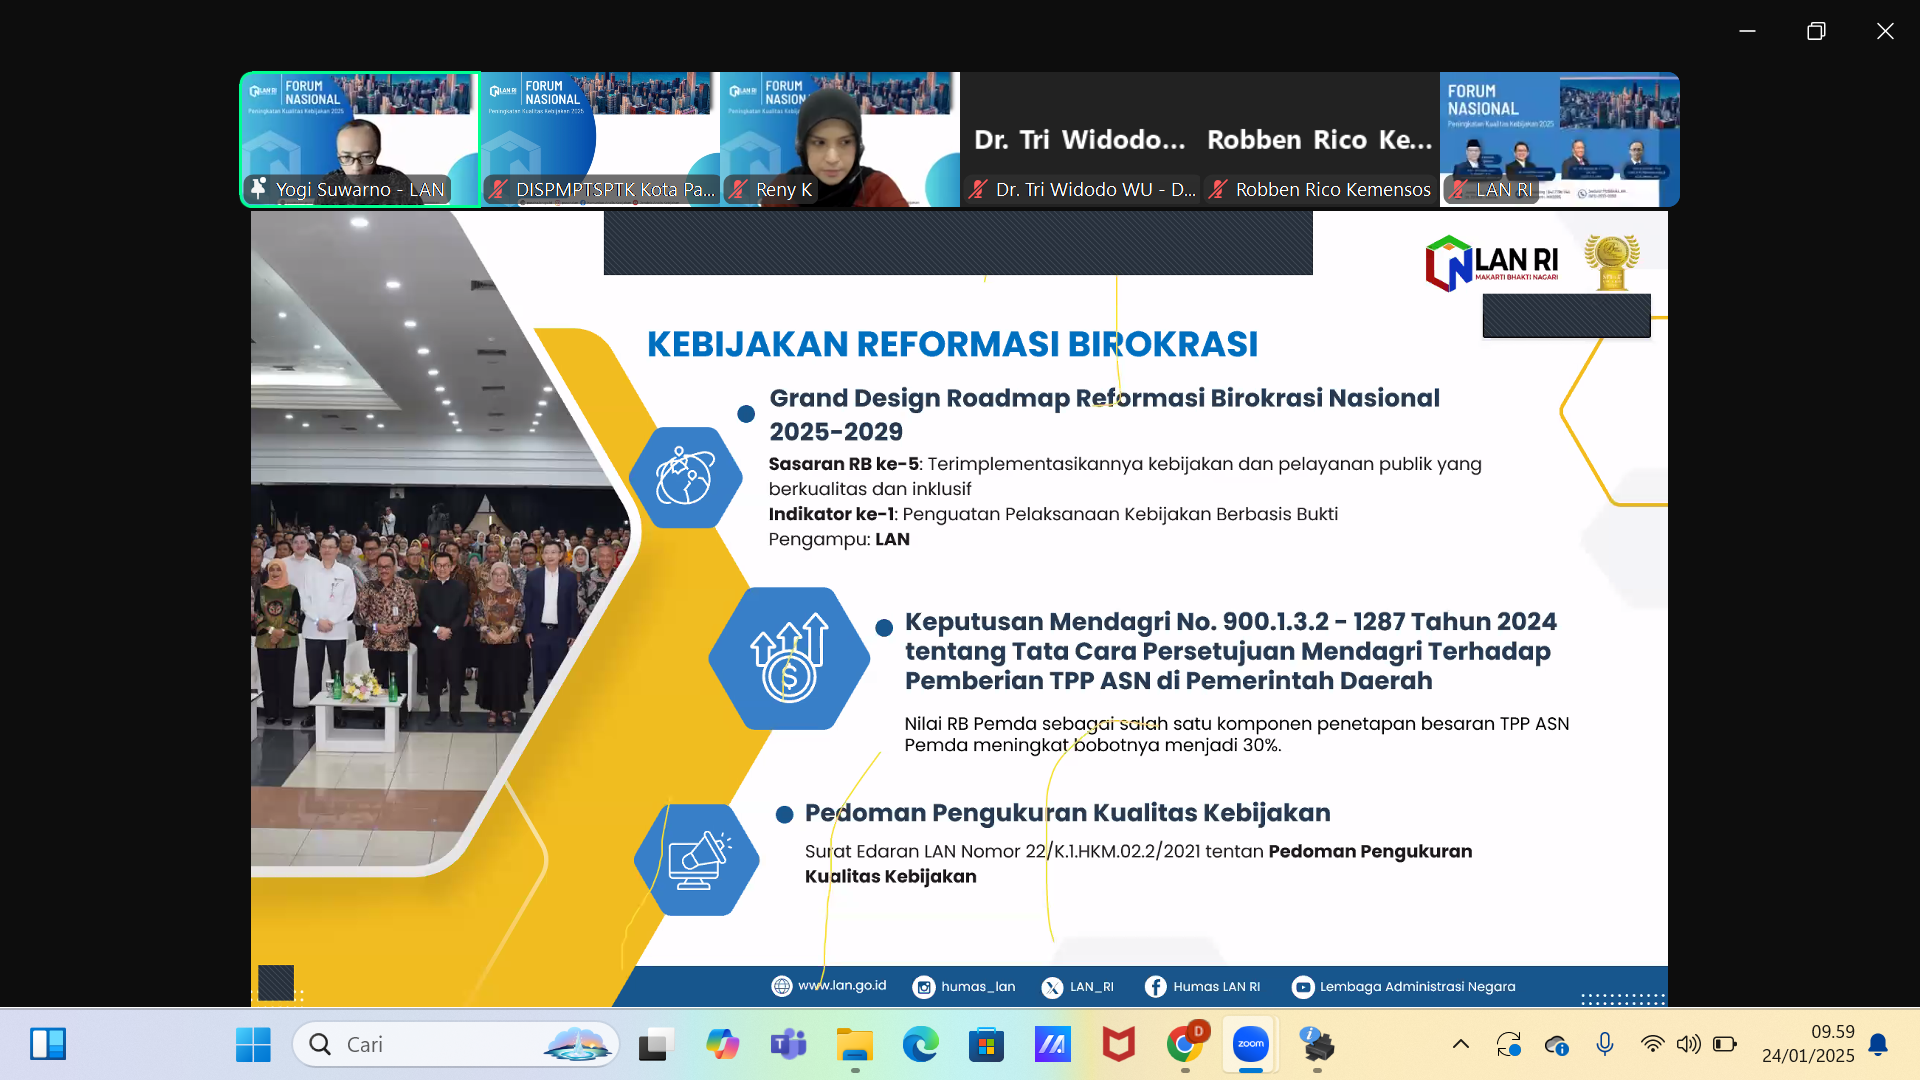
Task: Click Dr. Tri Widodo muted microphone icon
Action: pos(978,189)
